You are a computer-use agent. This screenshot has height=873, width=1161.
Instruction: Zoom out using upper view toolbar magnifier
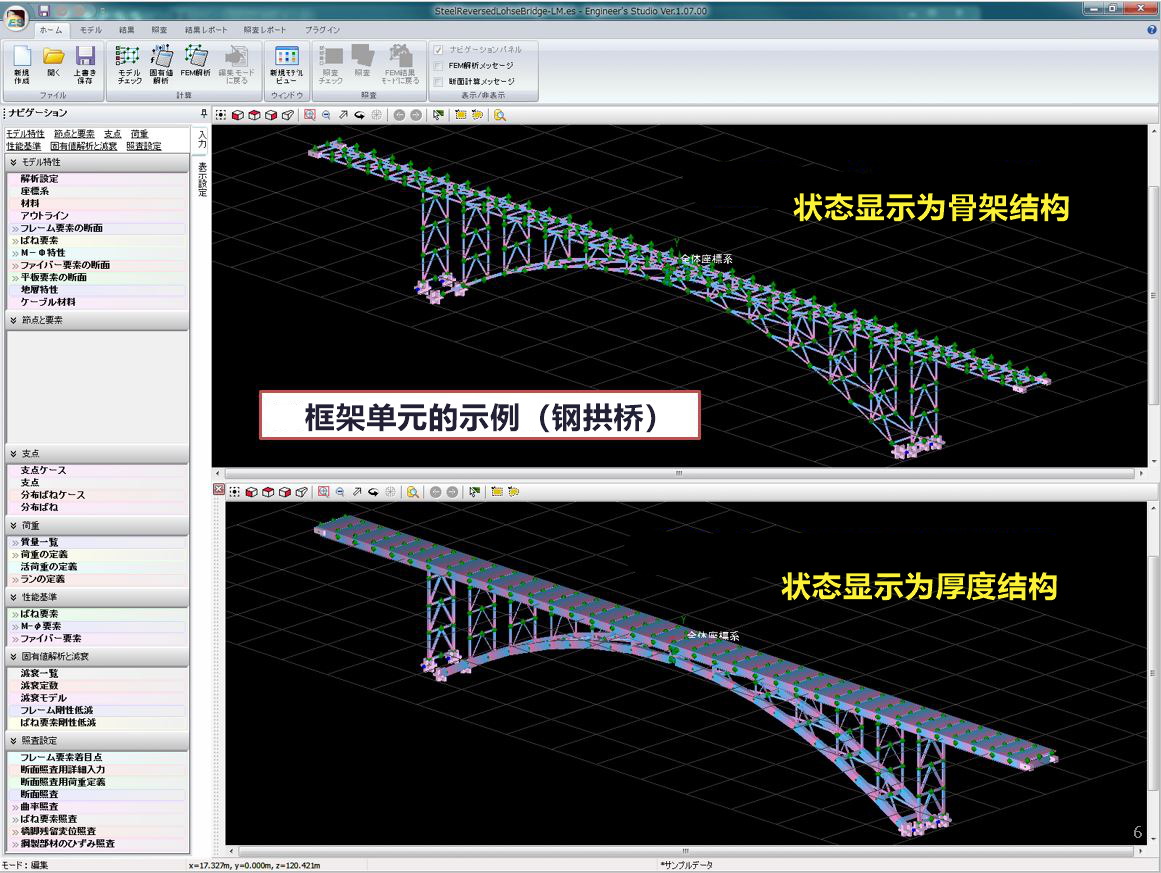[x=326, y=115]
